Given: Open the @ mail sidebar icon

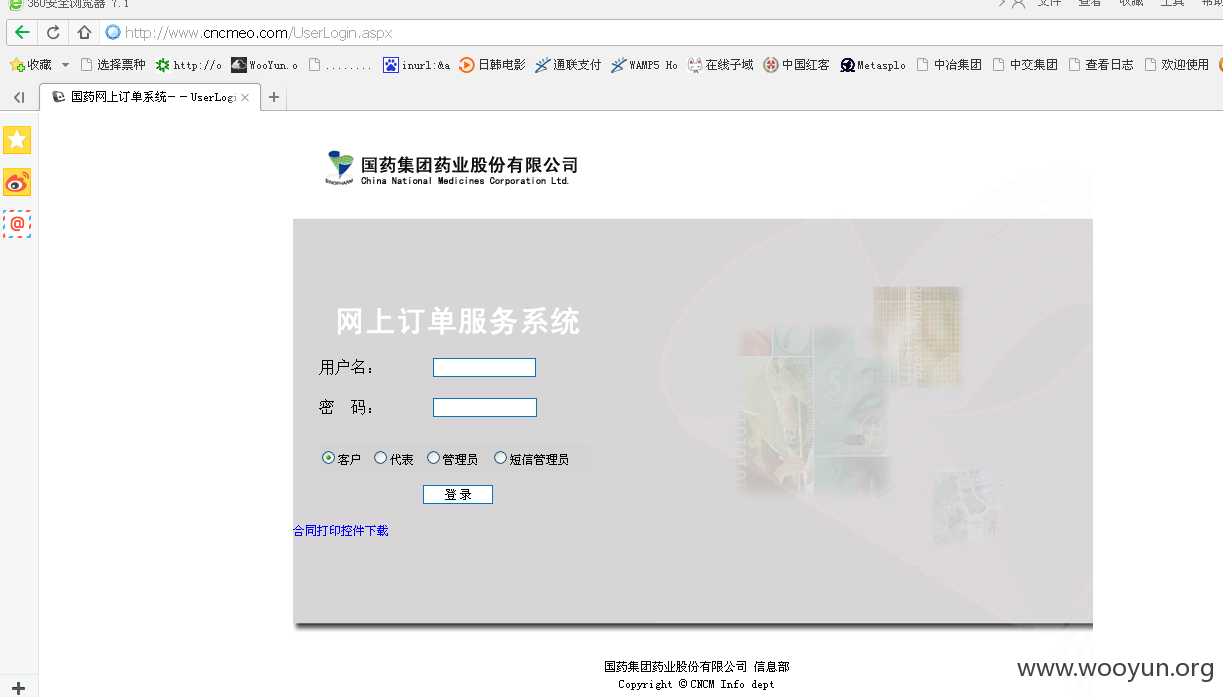Looking at the screenshot, I should point(17,224).
